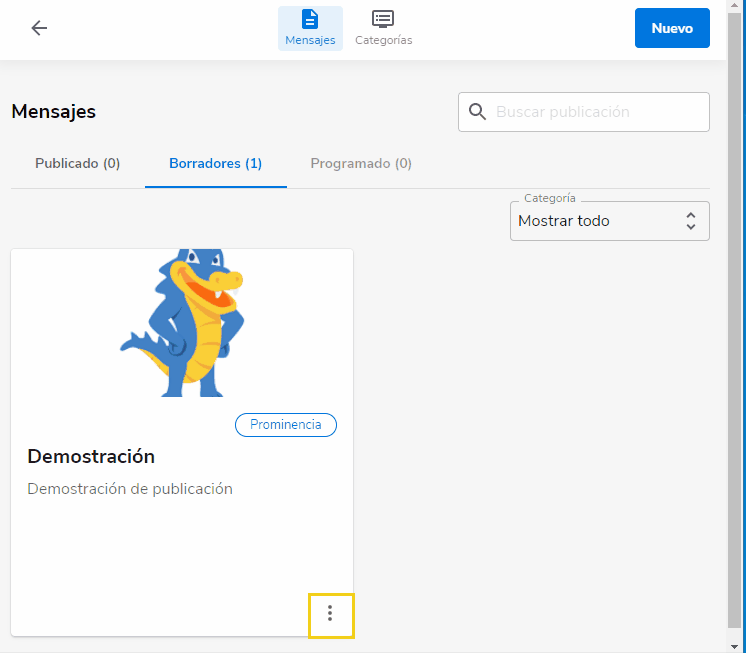Click the vertical scrollbar thumb

tap(736, 319)
